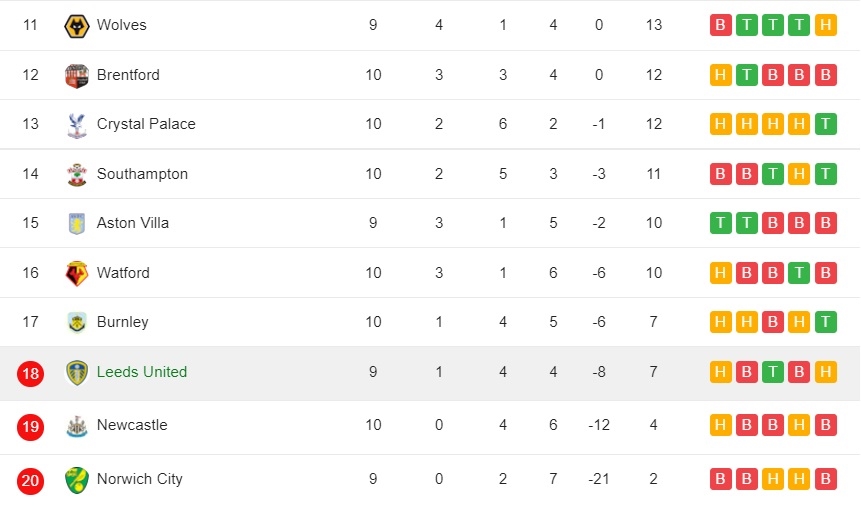Click the green T form badge for Leeds United
The height and width of the screenshot is (508, 861).
(773, 372)
